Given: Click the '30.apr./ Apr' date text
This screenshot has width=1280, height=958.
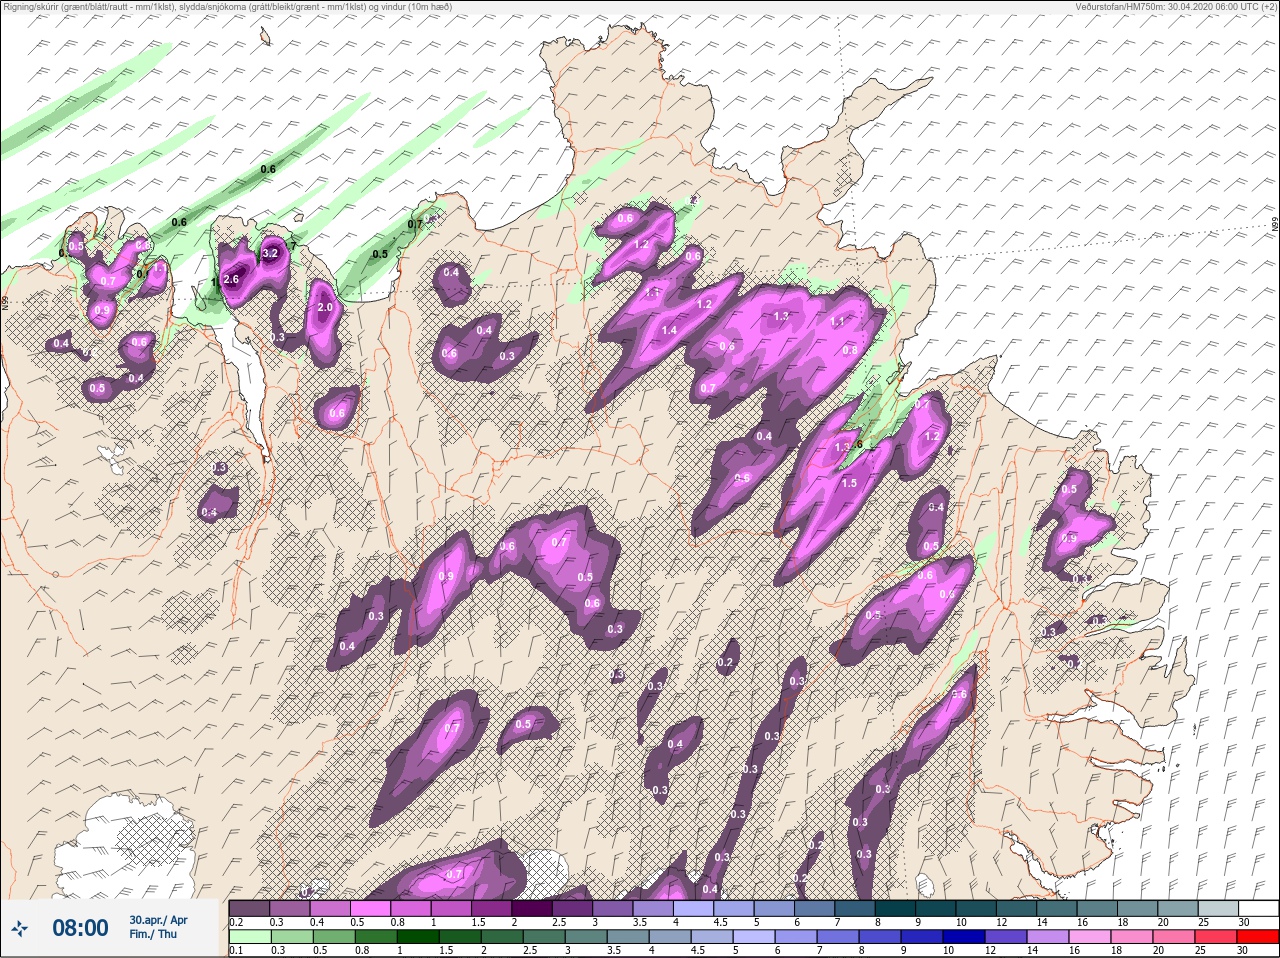Looking at the screenshot, I should [158, 919].
